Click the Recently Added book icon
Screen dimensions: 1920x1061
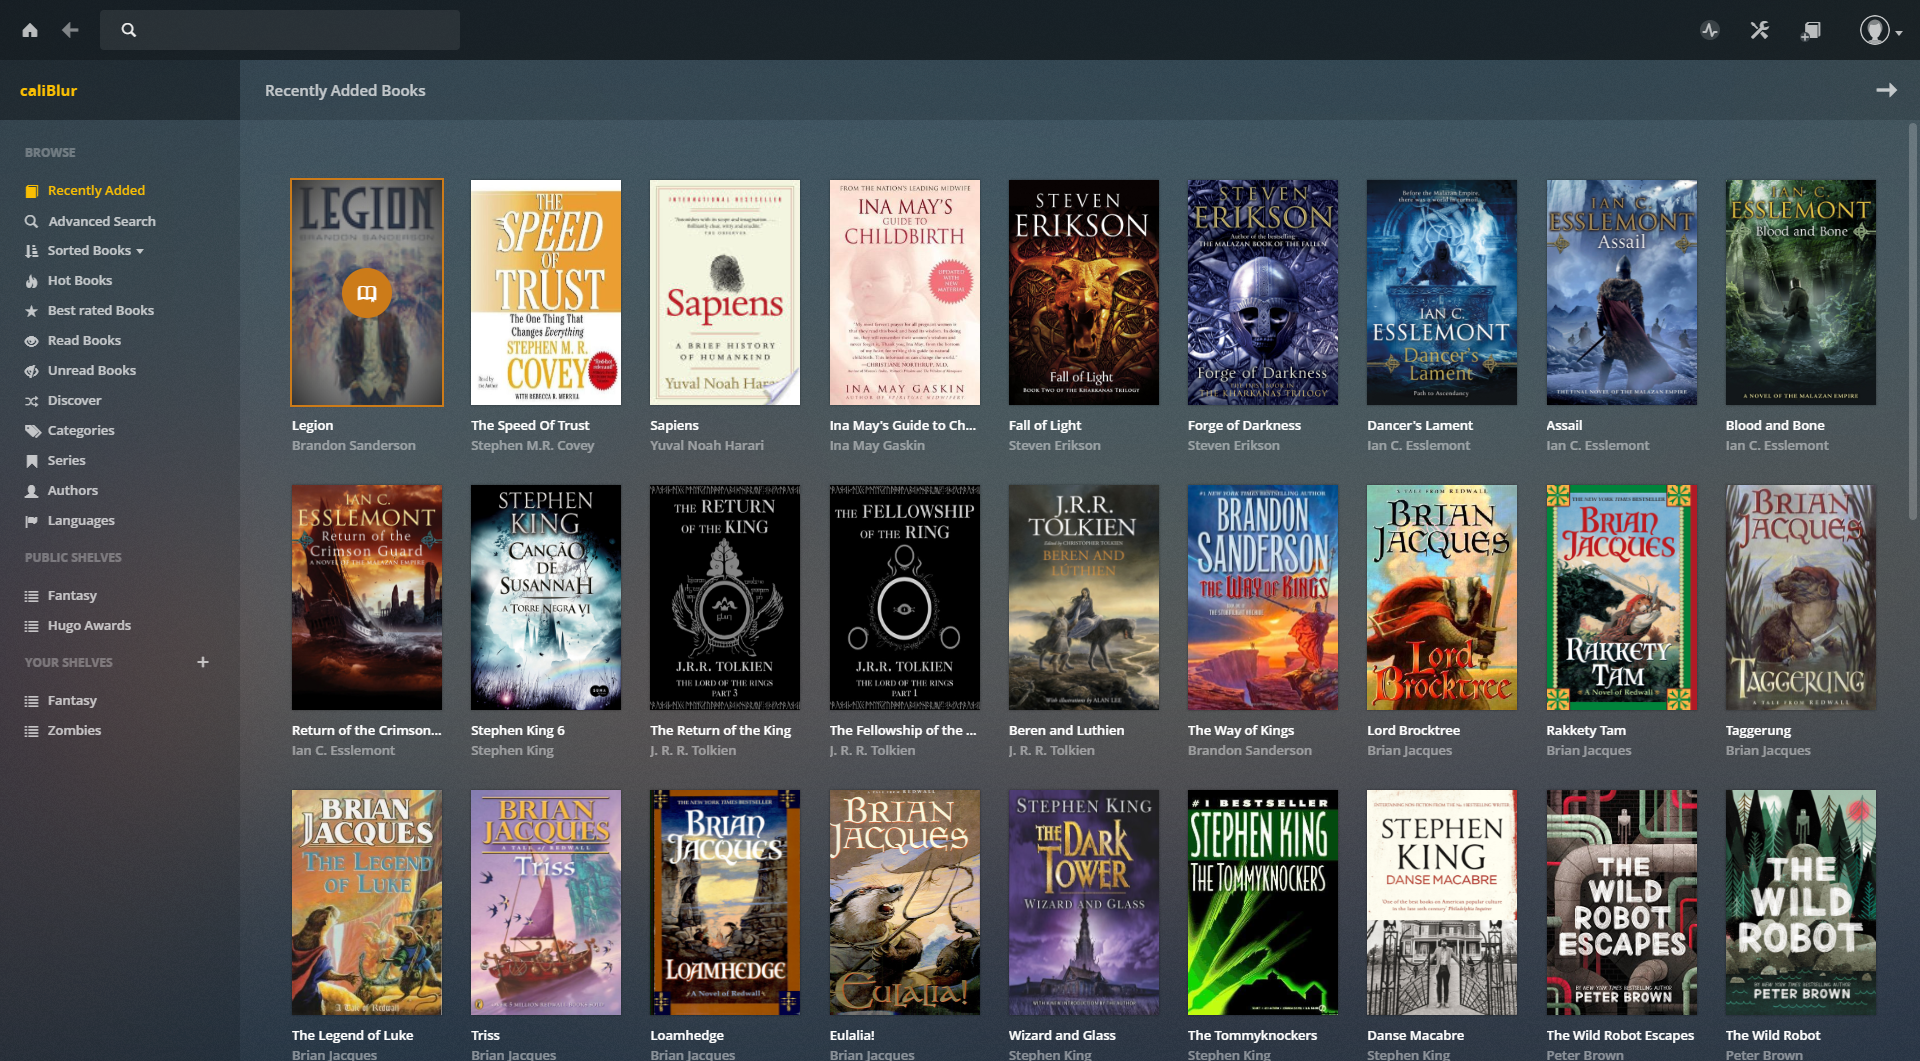click(x=32, y=191)
